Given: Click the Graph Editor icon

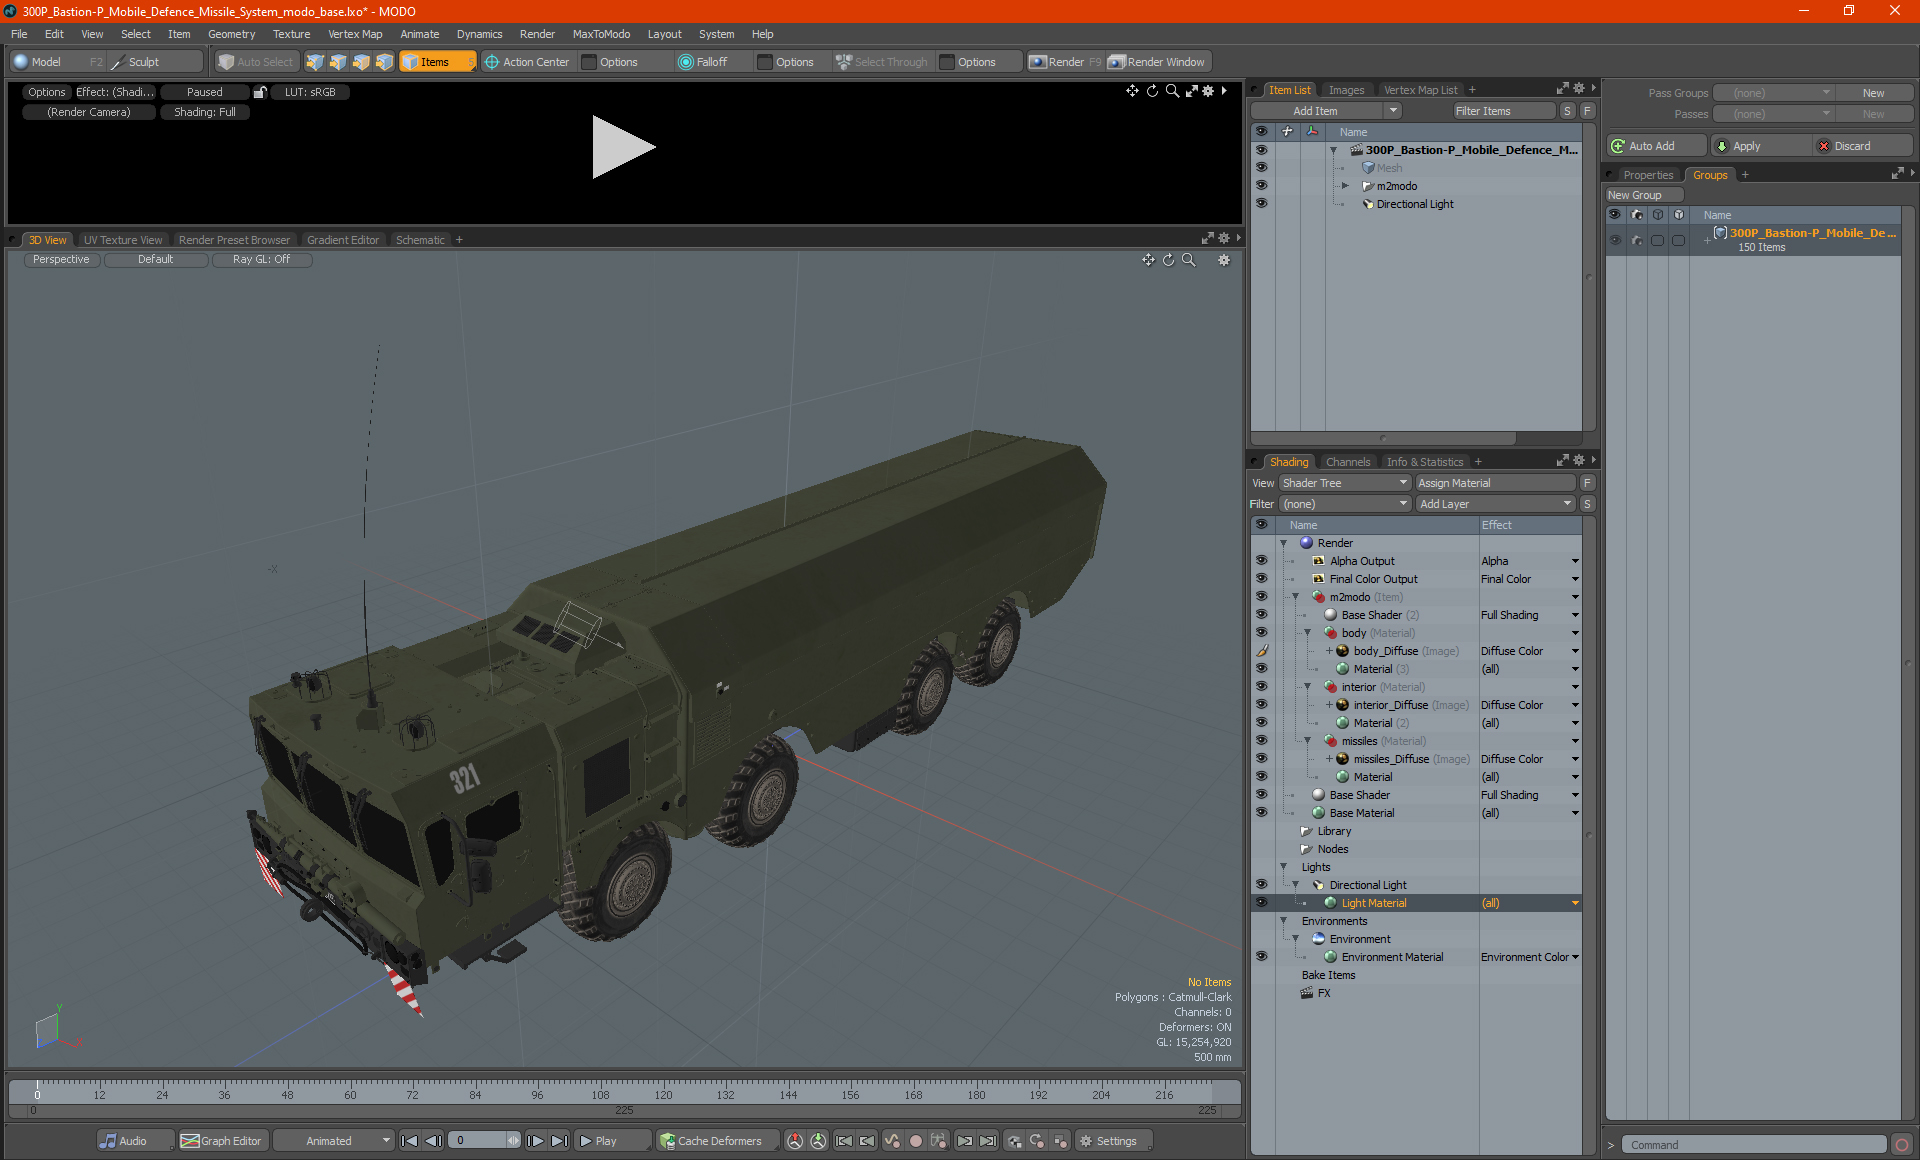Looking at the screenshot, I should point(190,1141).
